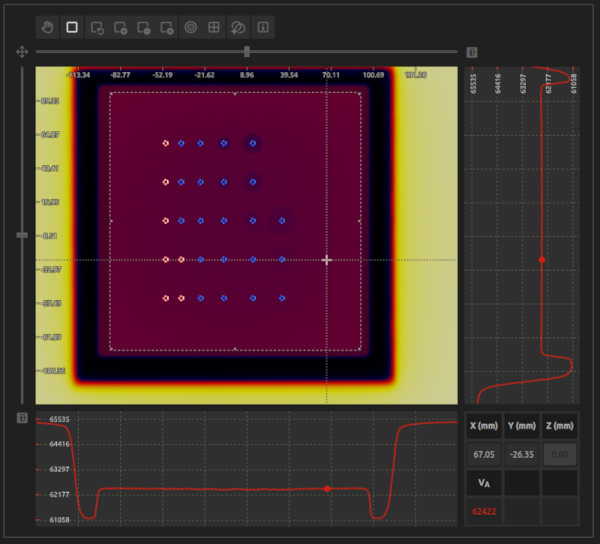Viewport: 600px width, 544px height.
Task: Select the rectangle ROI tool
Action: [72, 27]
